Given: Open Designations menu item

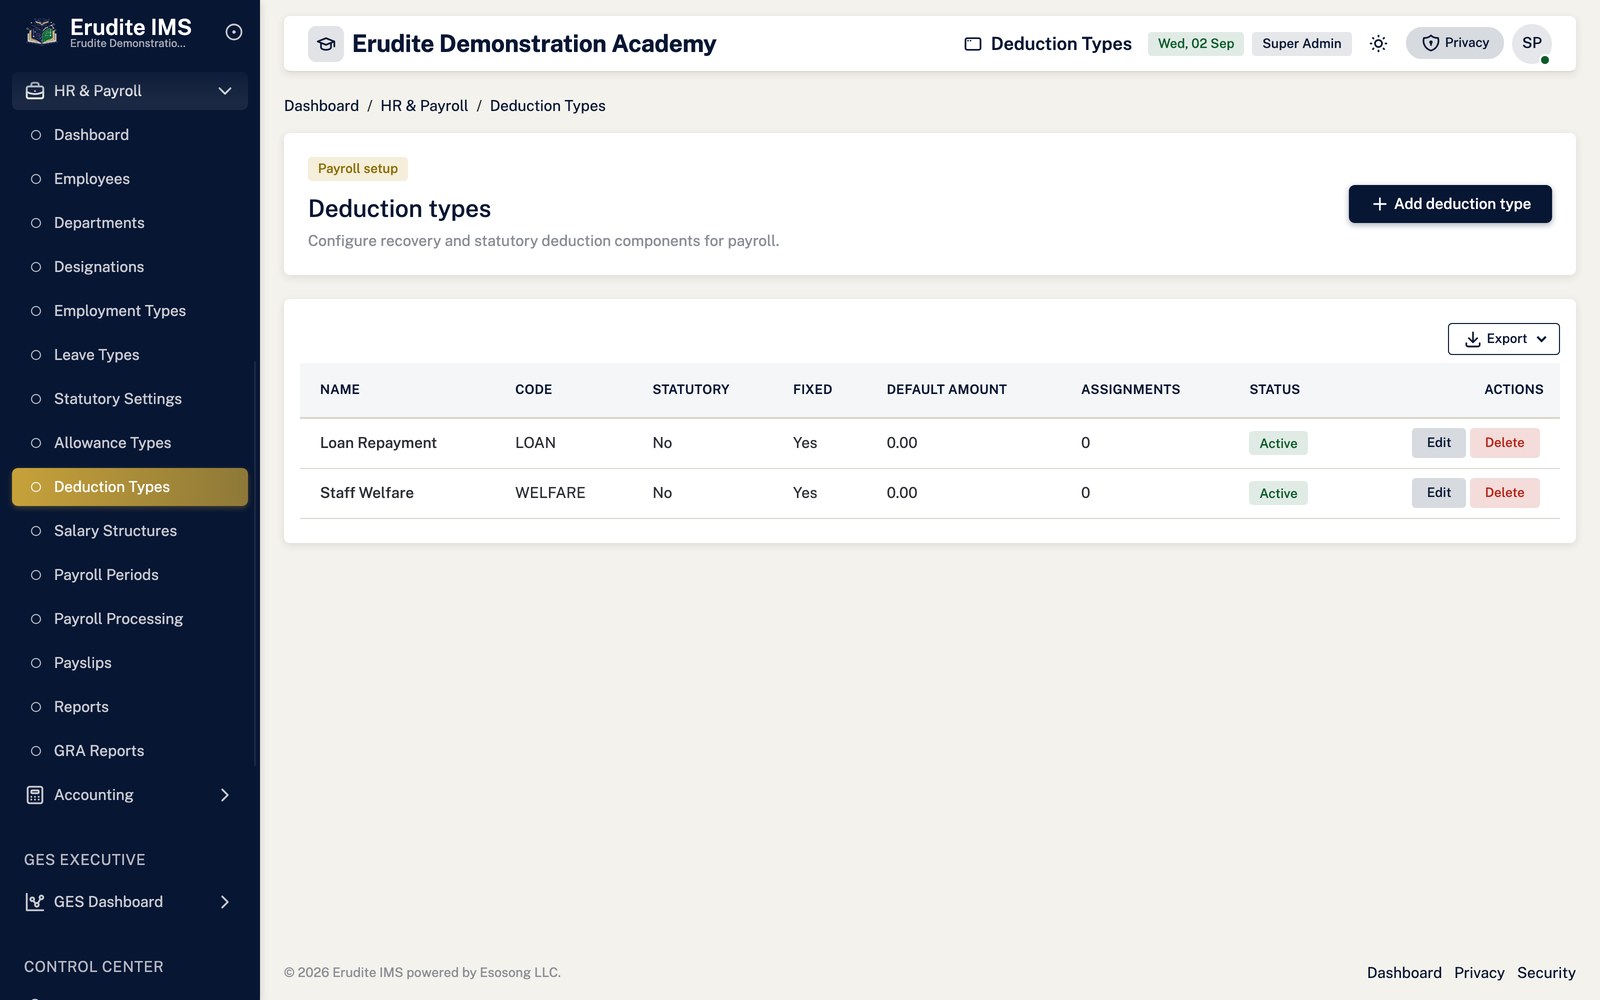Looking at the screenshot, I should [x=130, y=267].
